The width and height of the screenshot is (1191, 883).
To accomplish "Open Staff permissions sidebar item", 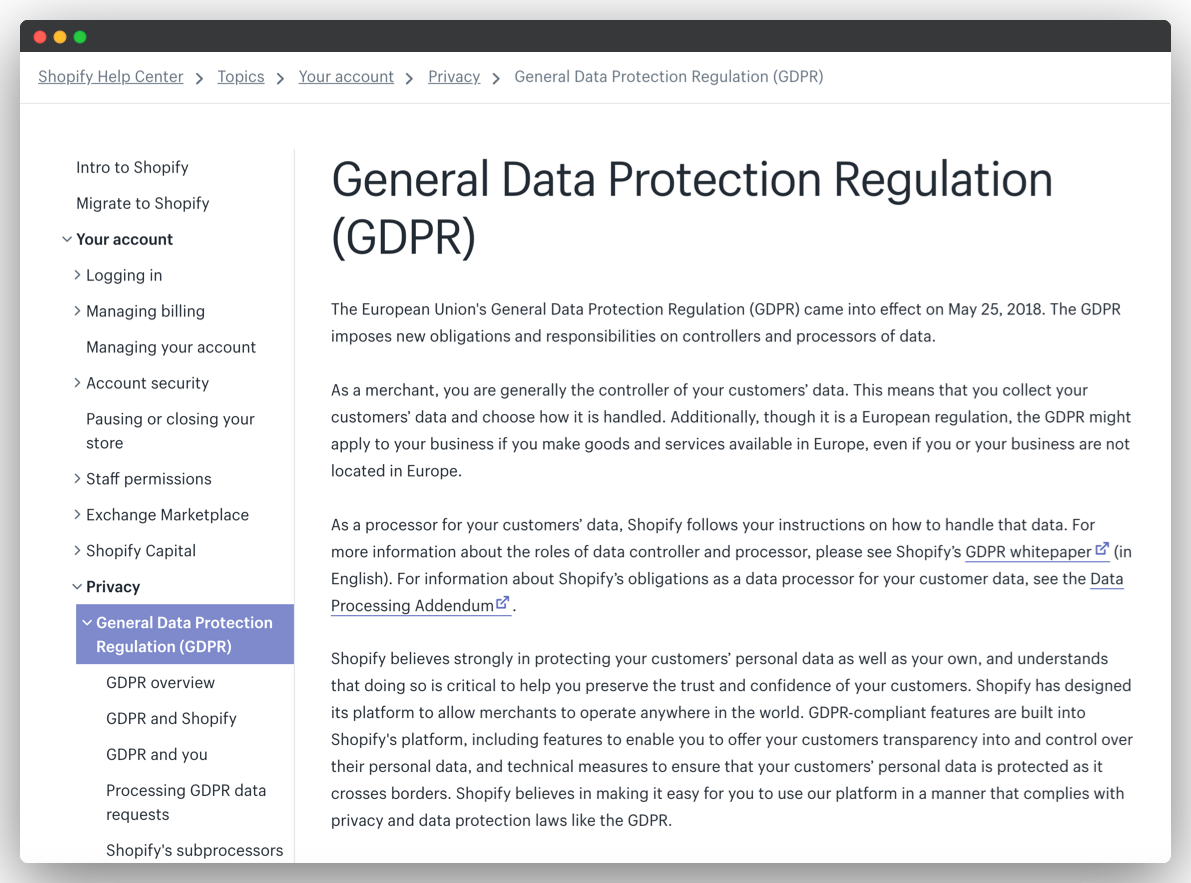I will (x=149, y=479).
